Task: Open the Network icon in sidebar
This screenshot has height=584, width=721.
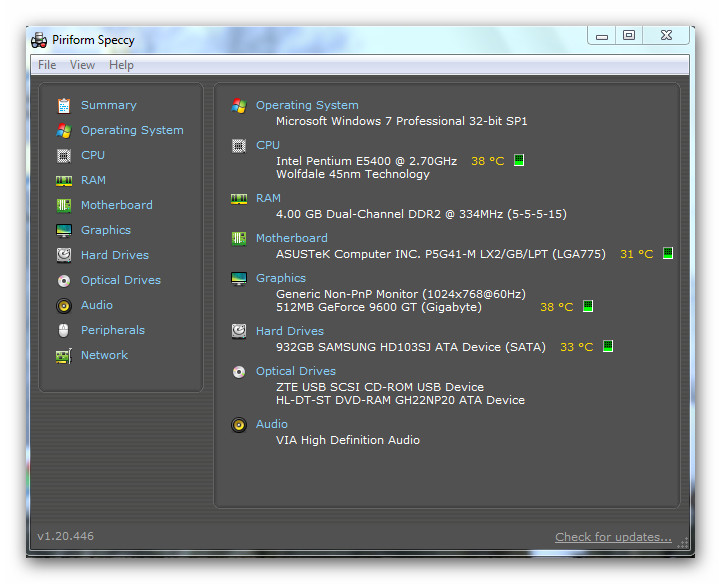Action: [64, 355]
